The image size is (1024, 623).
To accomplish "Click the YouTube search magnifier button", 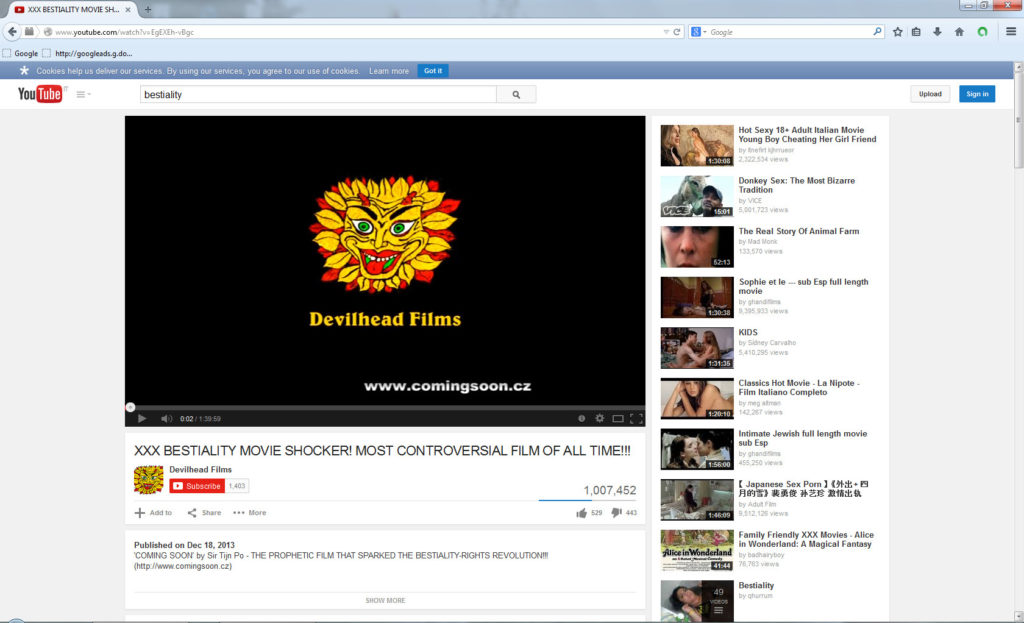I will 517,95.
